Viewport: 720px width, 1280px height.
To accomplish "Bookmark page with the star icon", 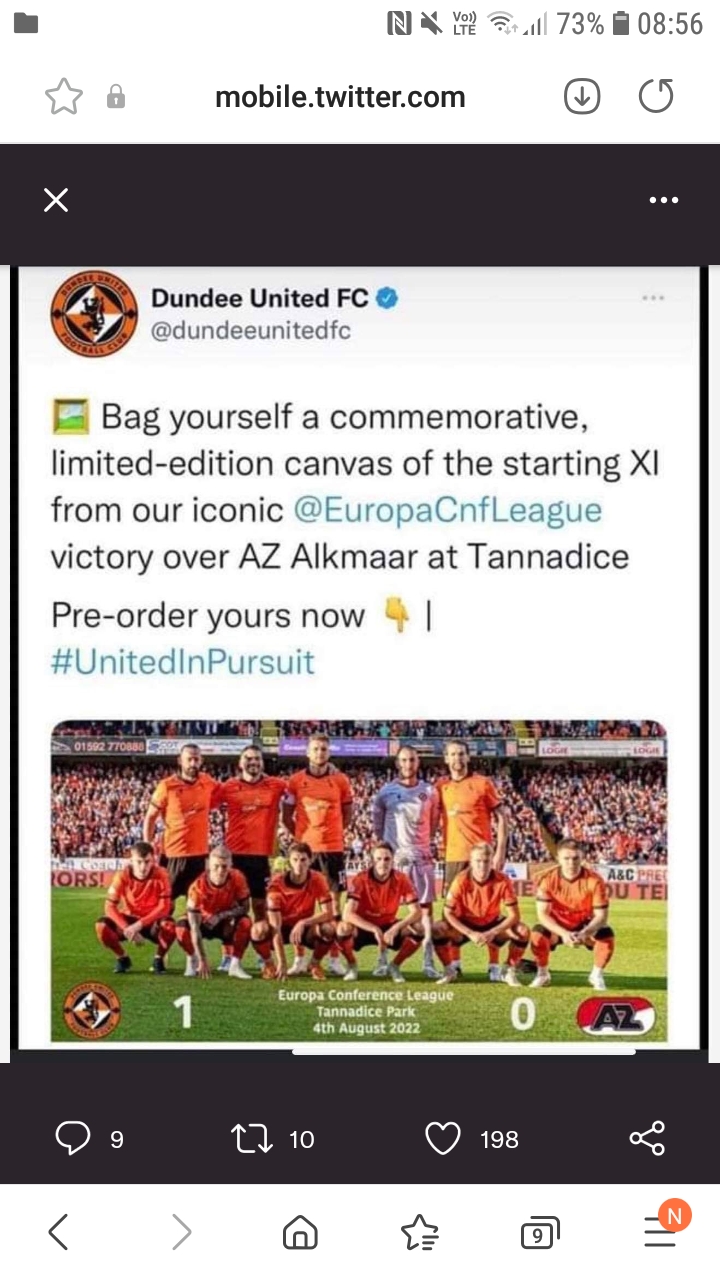I will 64,97.
